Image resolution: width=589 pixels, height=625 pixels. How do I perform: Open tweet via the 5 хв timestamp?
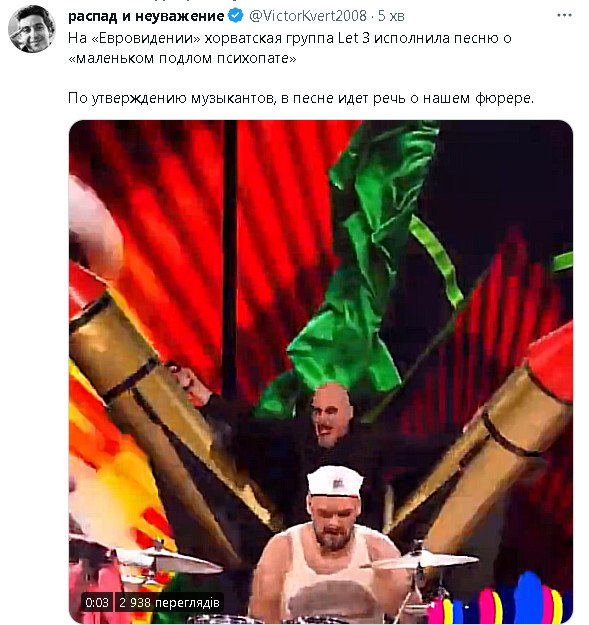391,16
